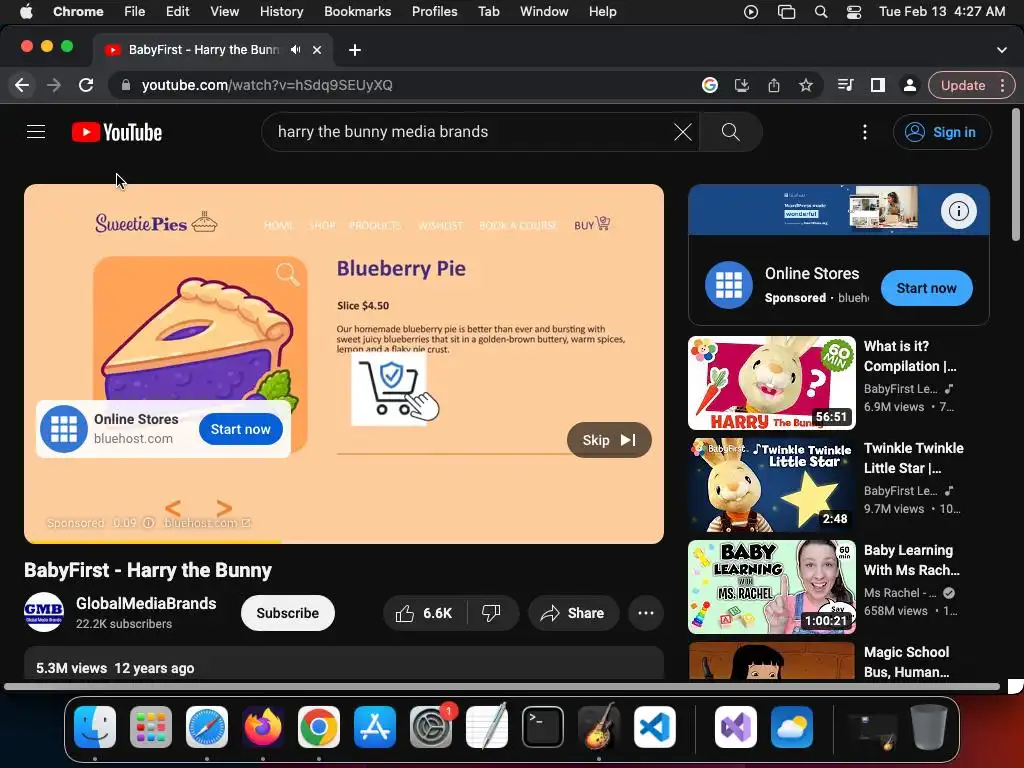Click the magnifier search button
This screenshot has height=768, width=1024.
click(730, 132)
